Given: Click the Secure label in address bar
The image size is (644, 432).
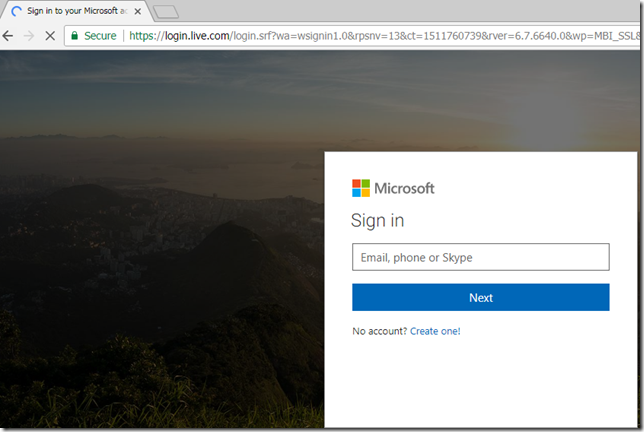Looking at the screenshot, I should click(x=100, y=36).
